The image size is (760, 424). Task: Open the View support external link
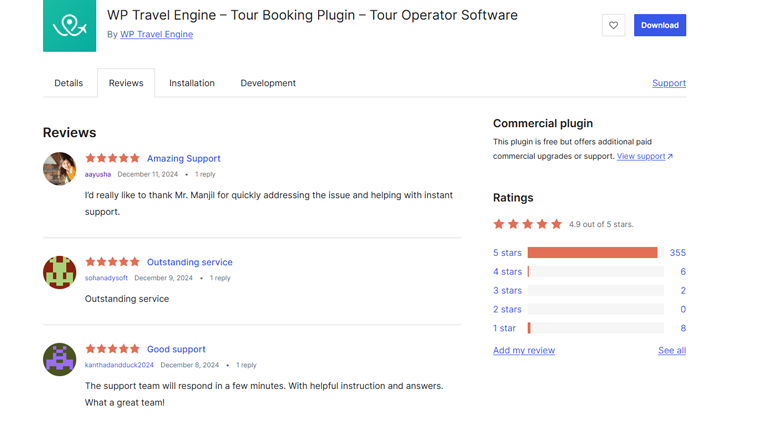(645, 156)
